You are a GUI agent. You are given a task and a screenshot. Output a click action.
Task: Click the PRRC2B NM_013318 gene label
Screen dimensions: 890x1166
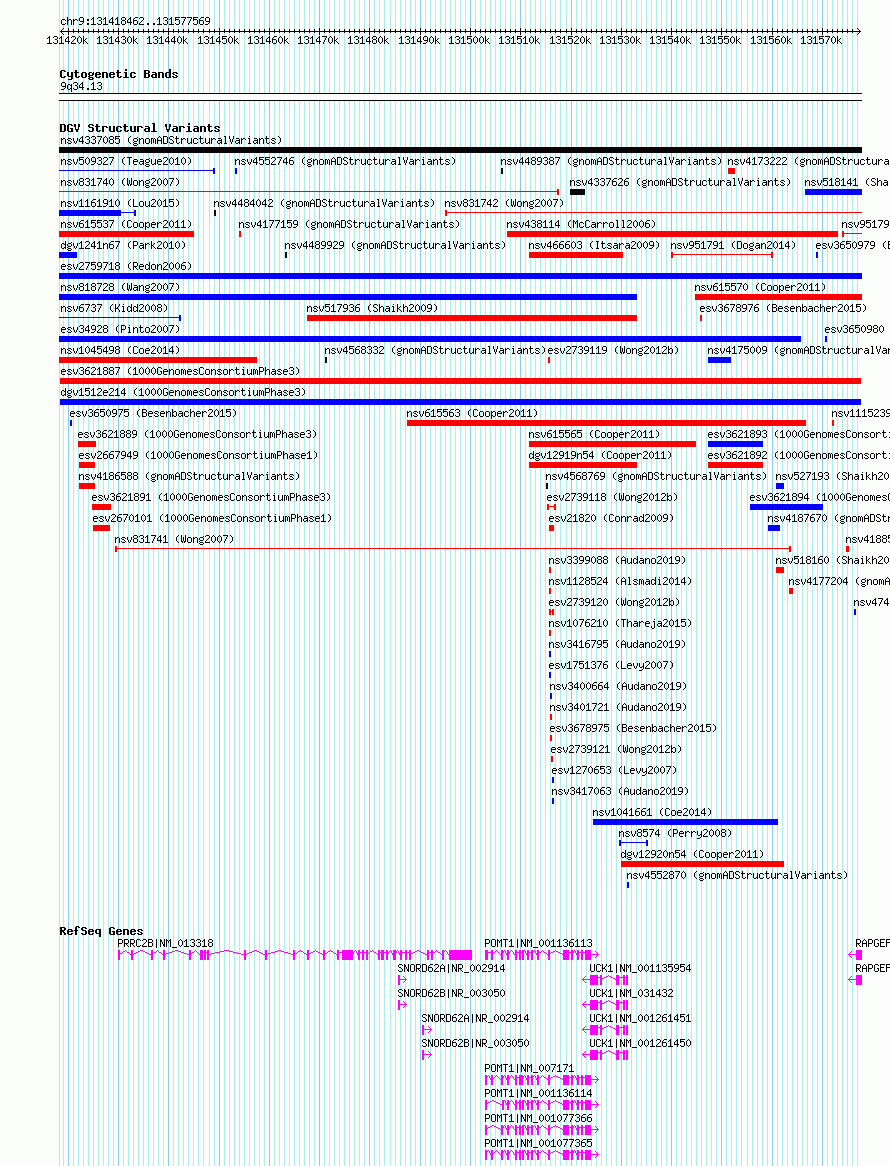(165, 943)
